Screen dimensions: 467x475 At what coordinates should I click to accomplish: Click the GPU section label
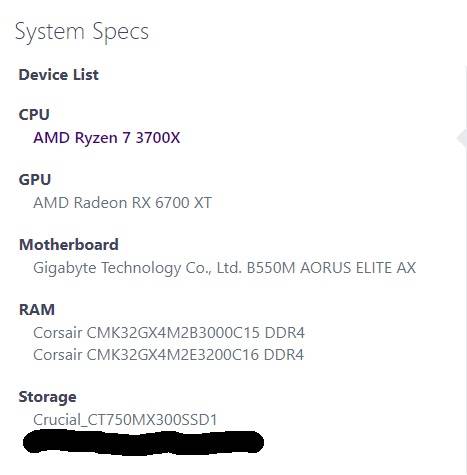click(x=35, y=180)
